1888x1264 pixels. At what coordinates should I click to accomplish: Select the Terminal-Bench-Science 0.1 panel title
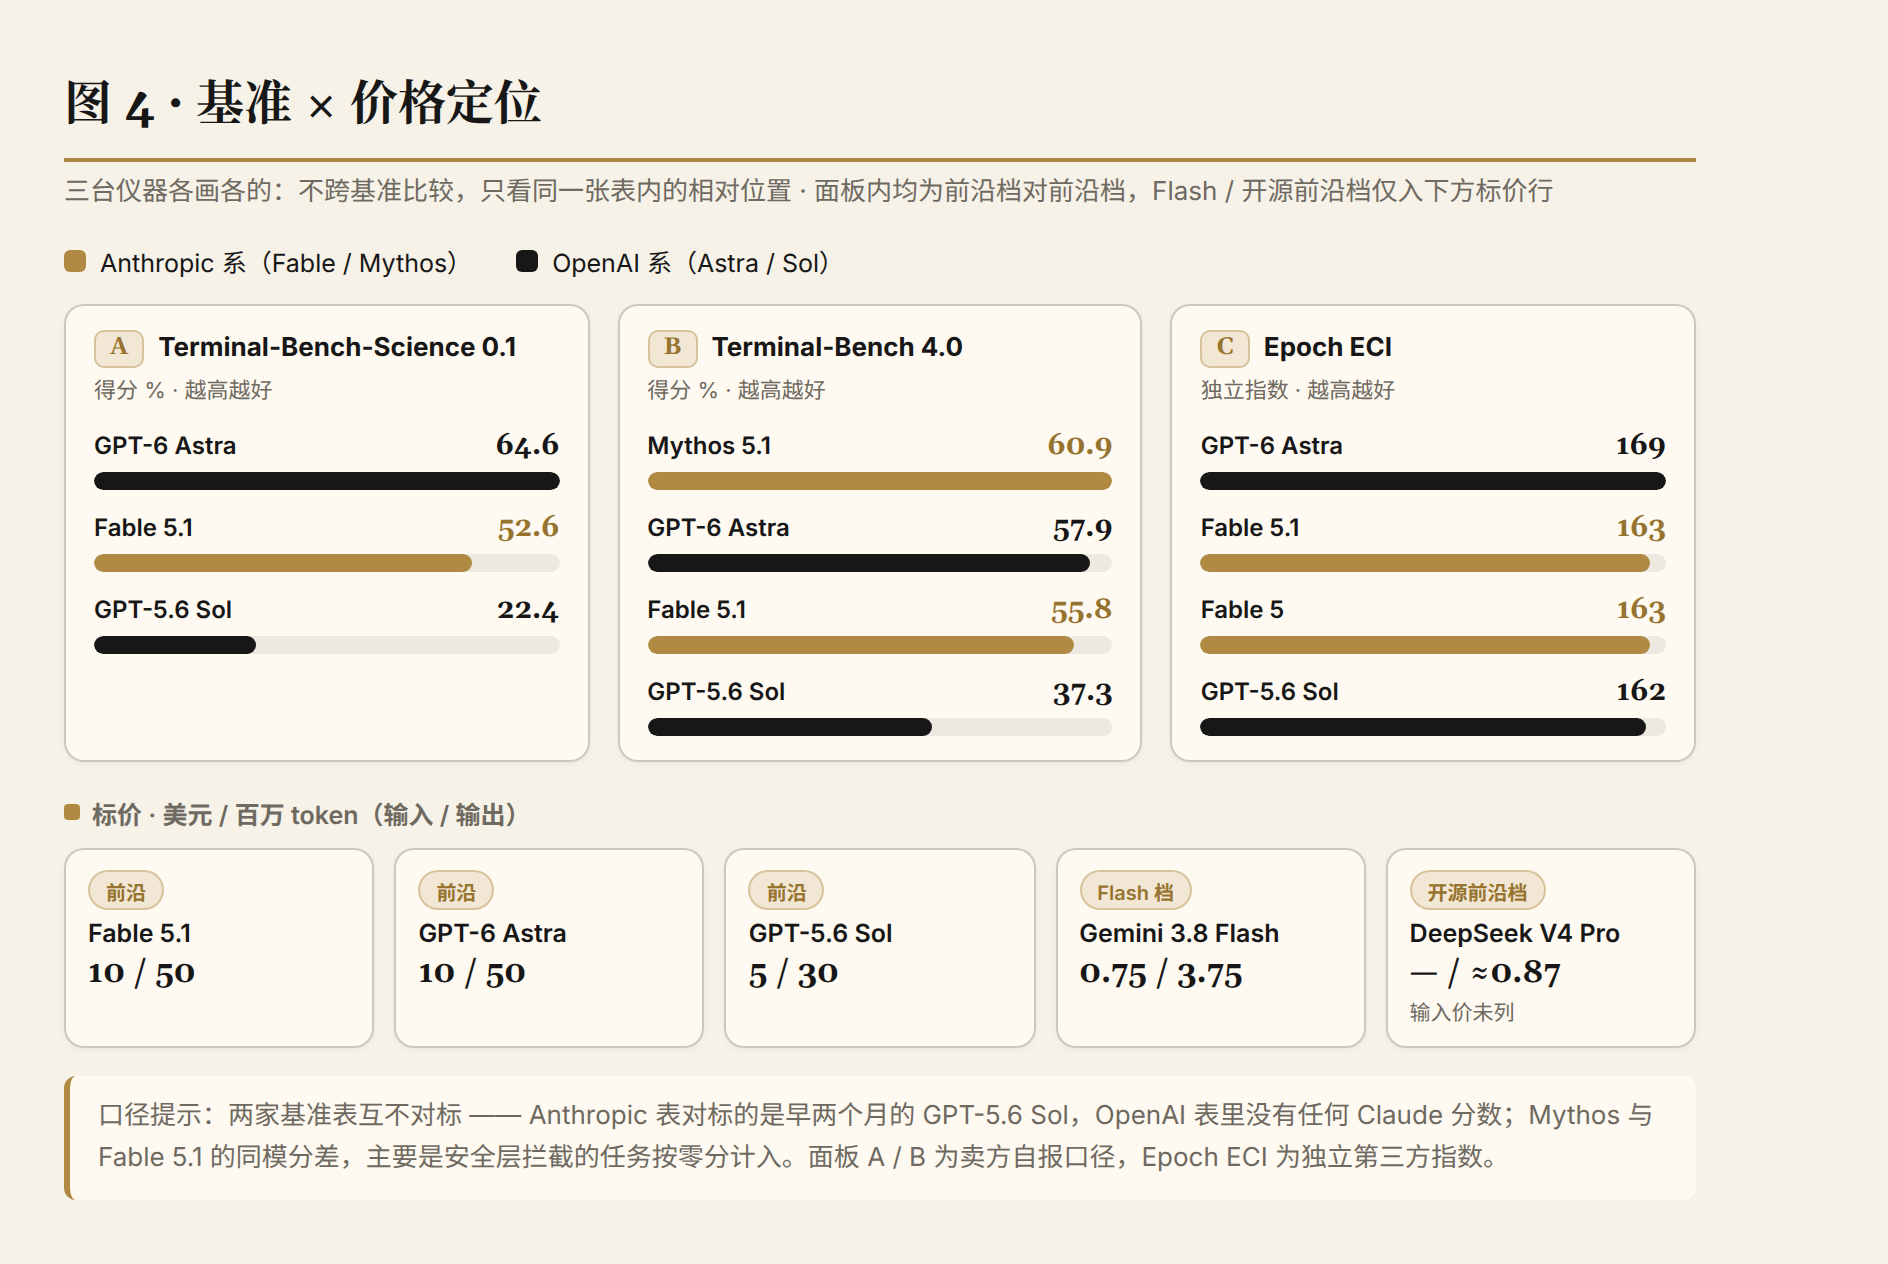338,347
